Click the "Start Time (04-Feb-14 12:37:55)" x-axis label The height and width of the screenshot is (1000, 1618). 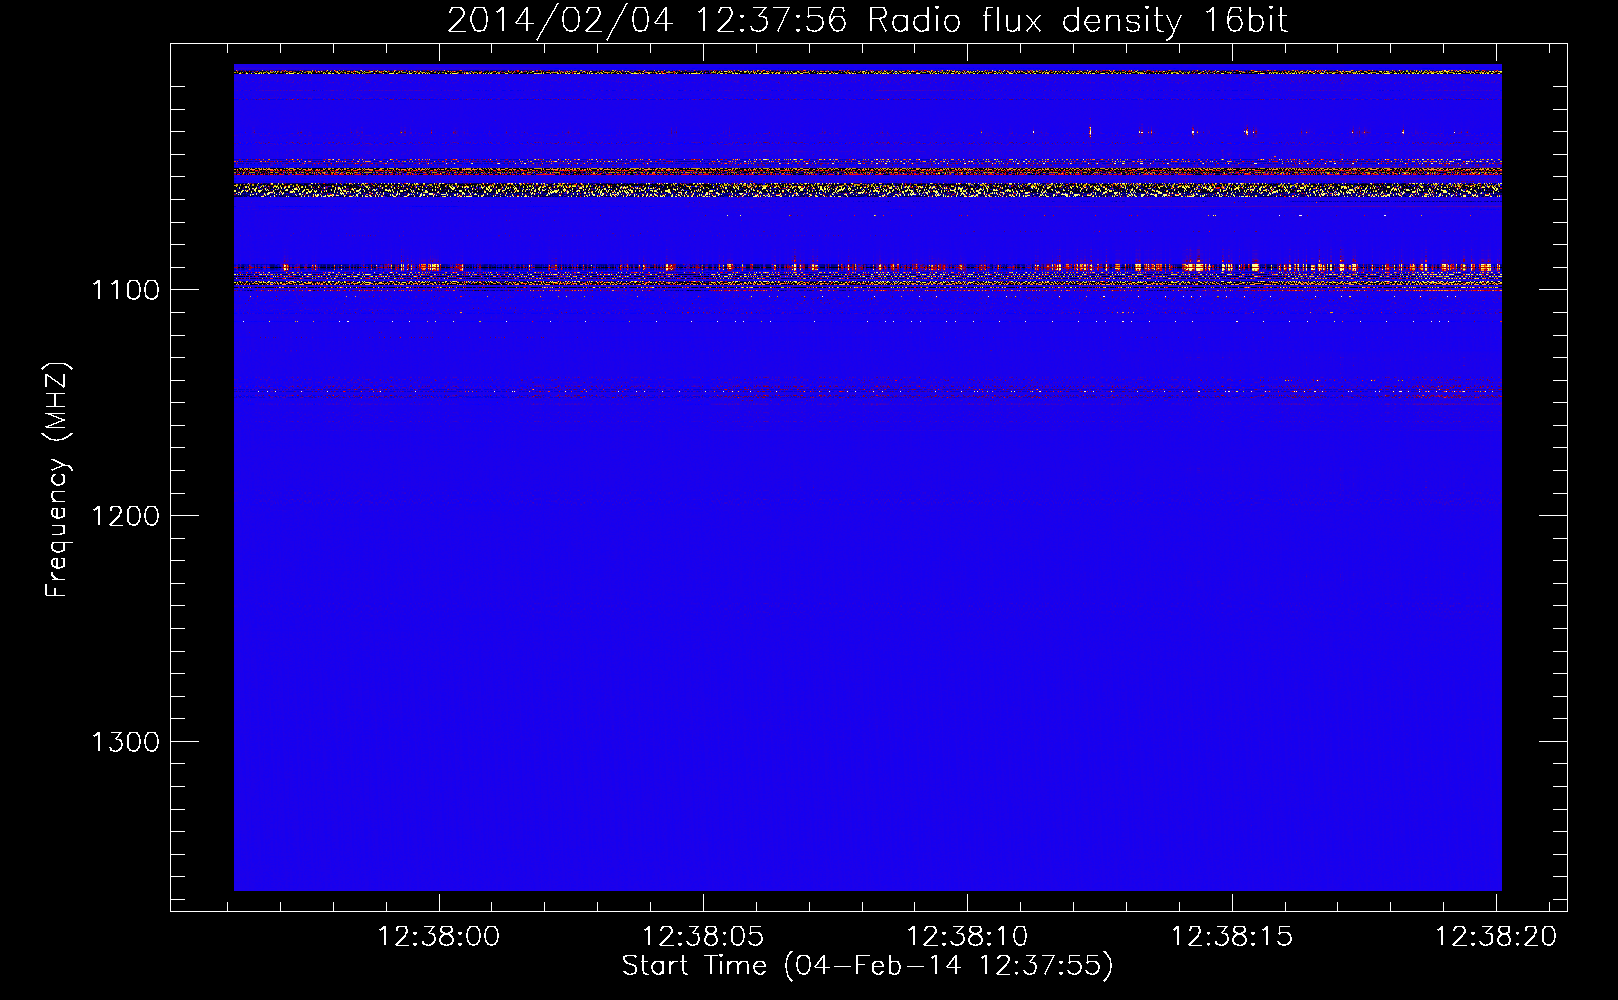(x=868, y=966)
